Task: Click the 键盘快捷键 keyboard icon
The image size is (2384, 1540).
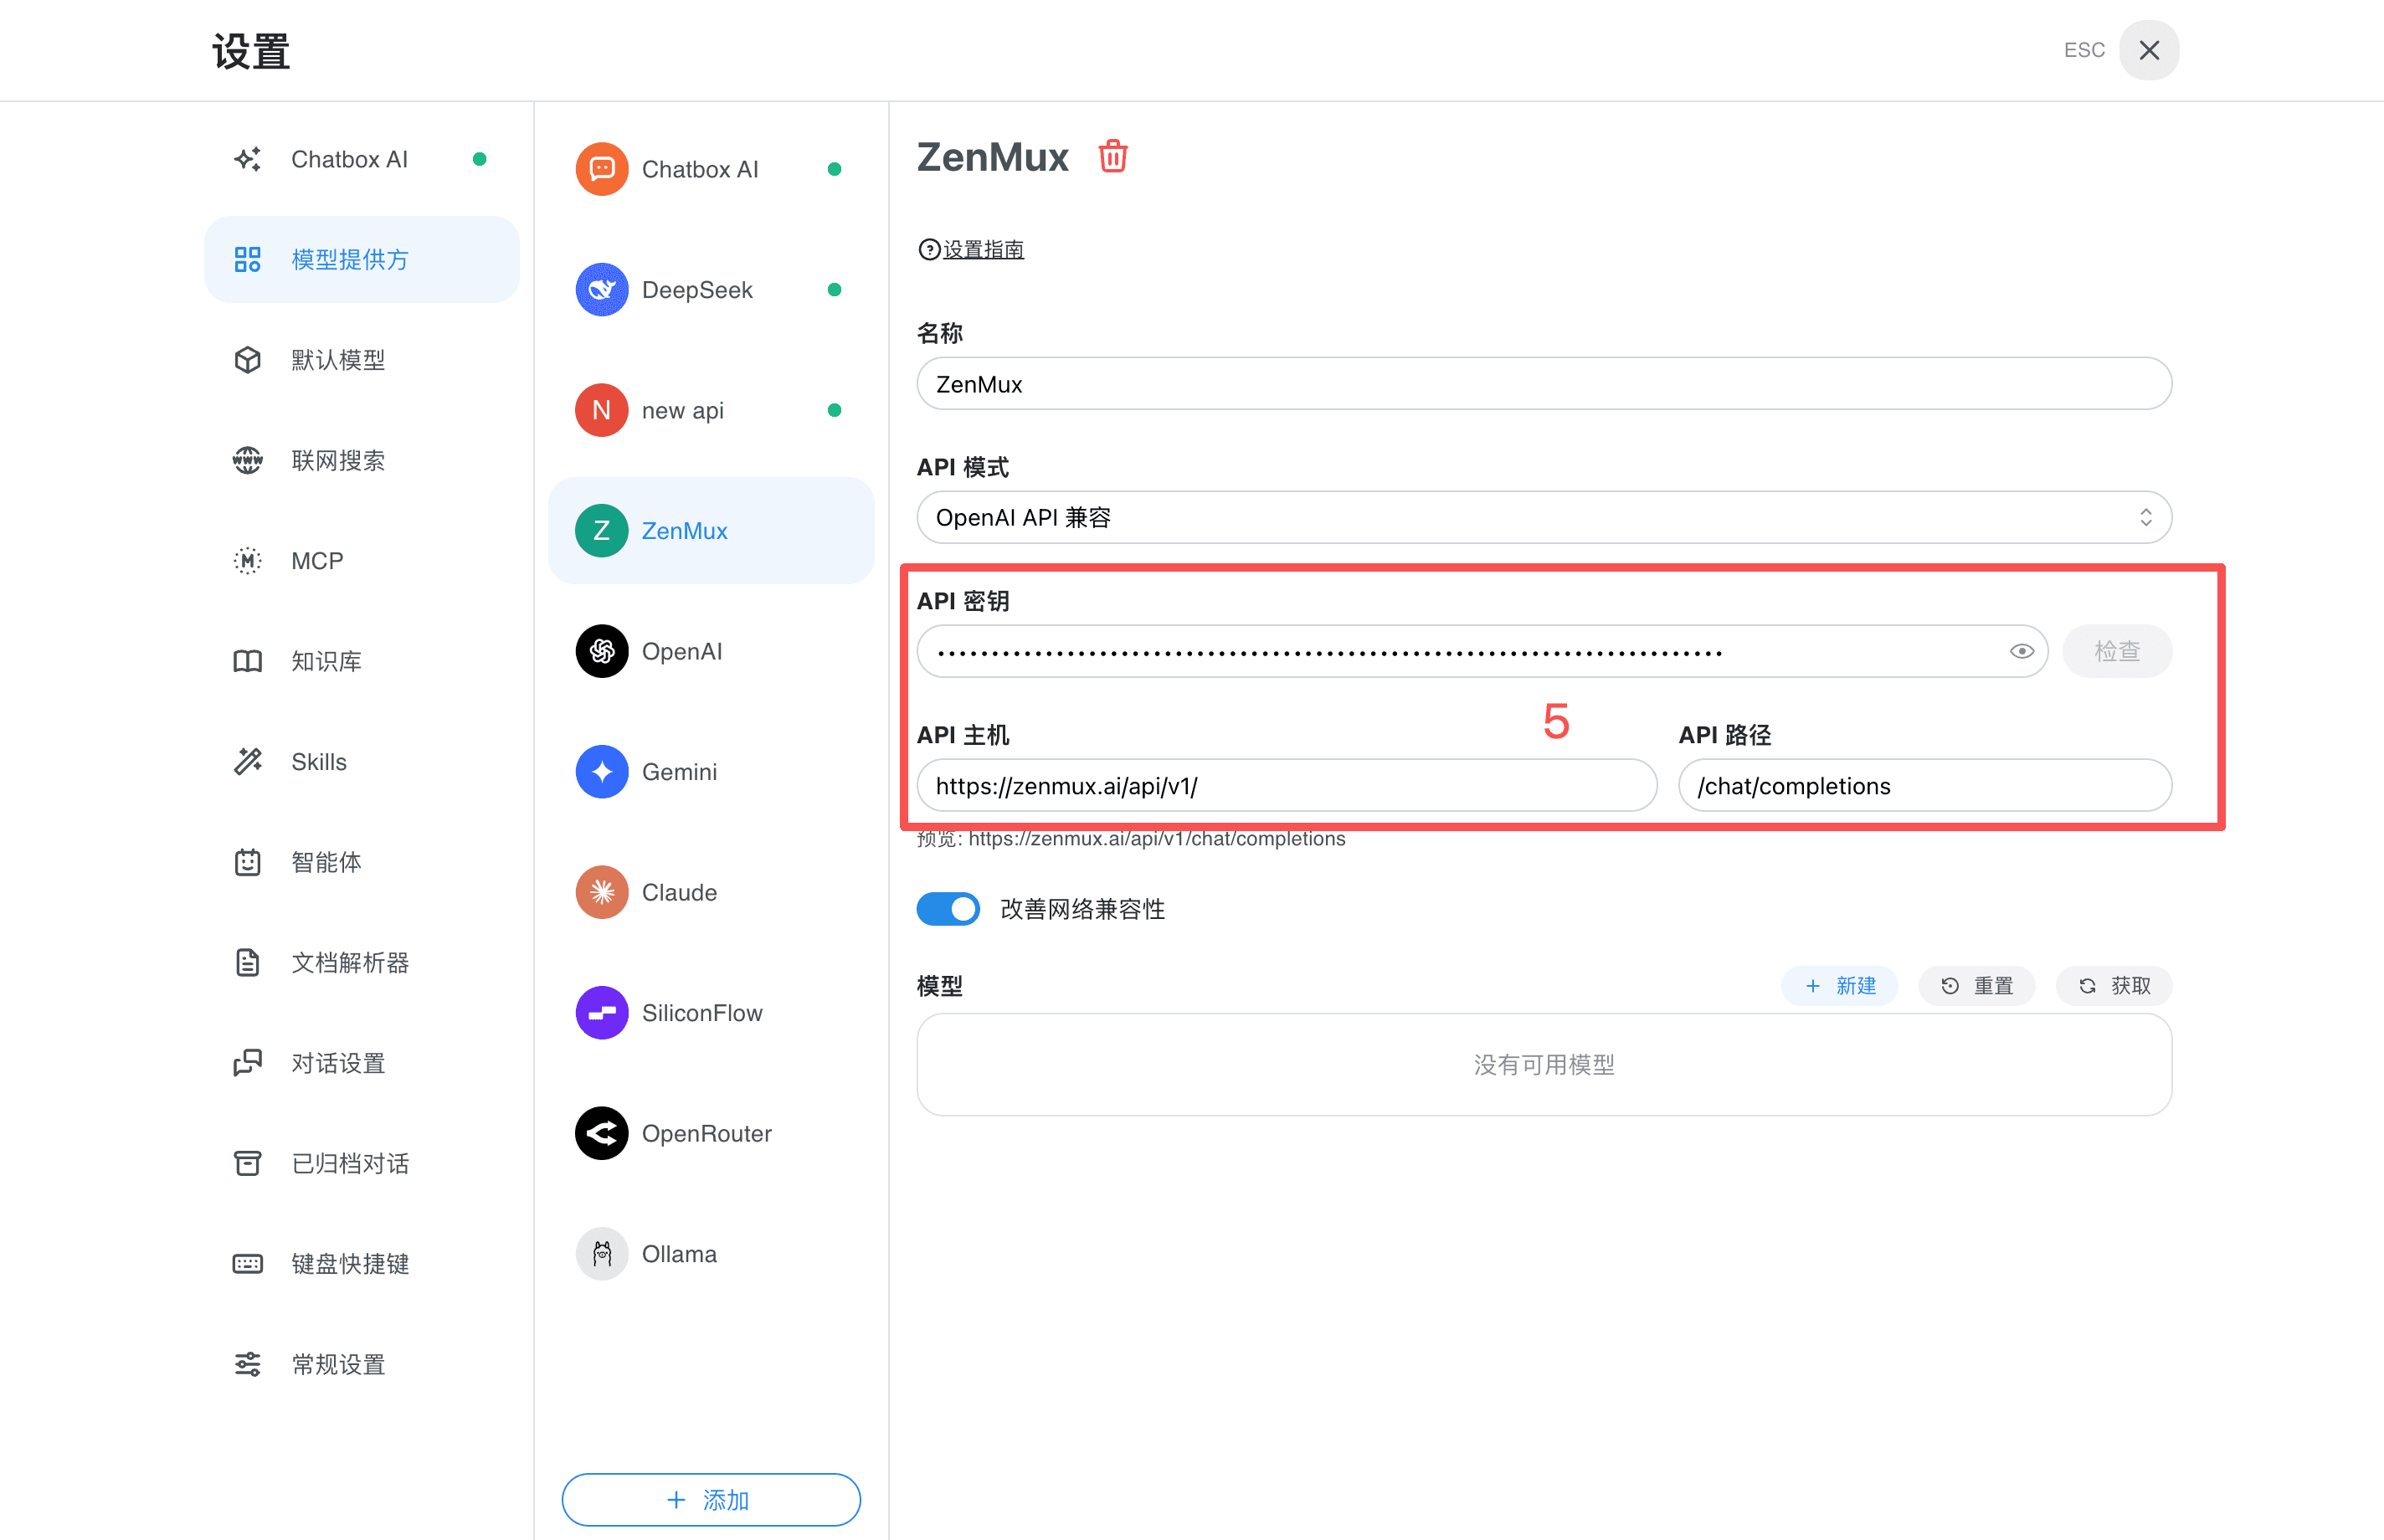Action: [x=247, y=1264]
